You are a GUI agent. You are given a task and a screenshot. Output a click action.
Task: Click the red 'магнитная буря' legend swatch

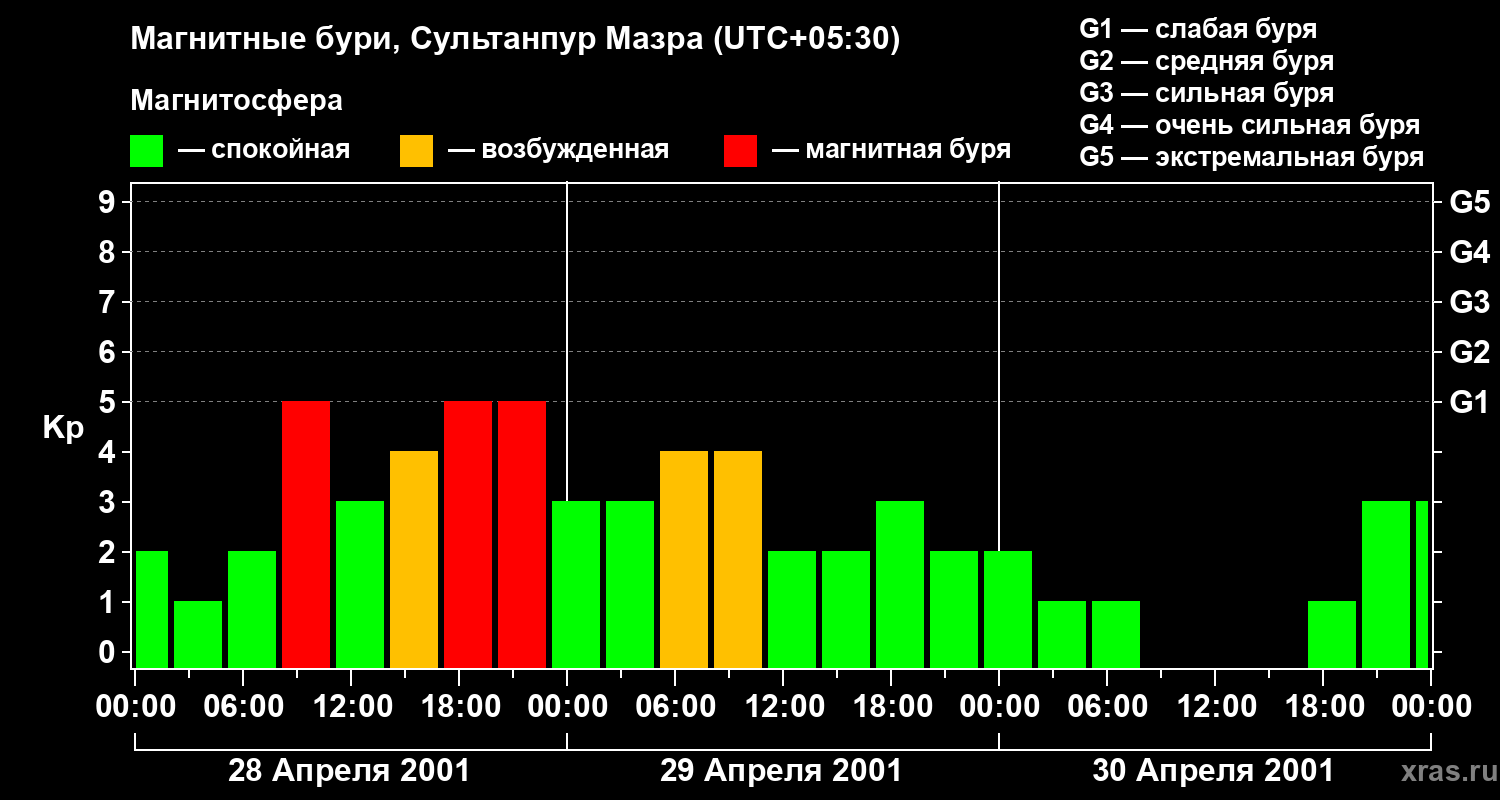click(x=740, y=151)
